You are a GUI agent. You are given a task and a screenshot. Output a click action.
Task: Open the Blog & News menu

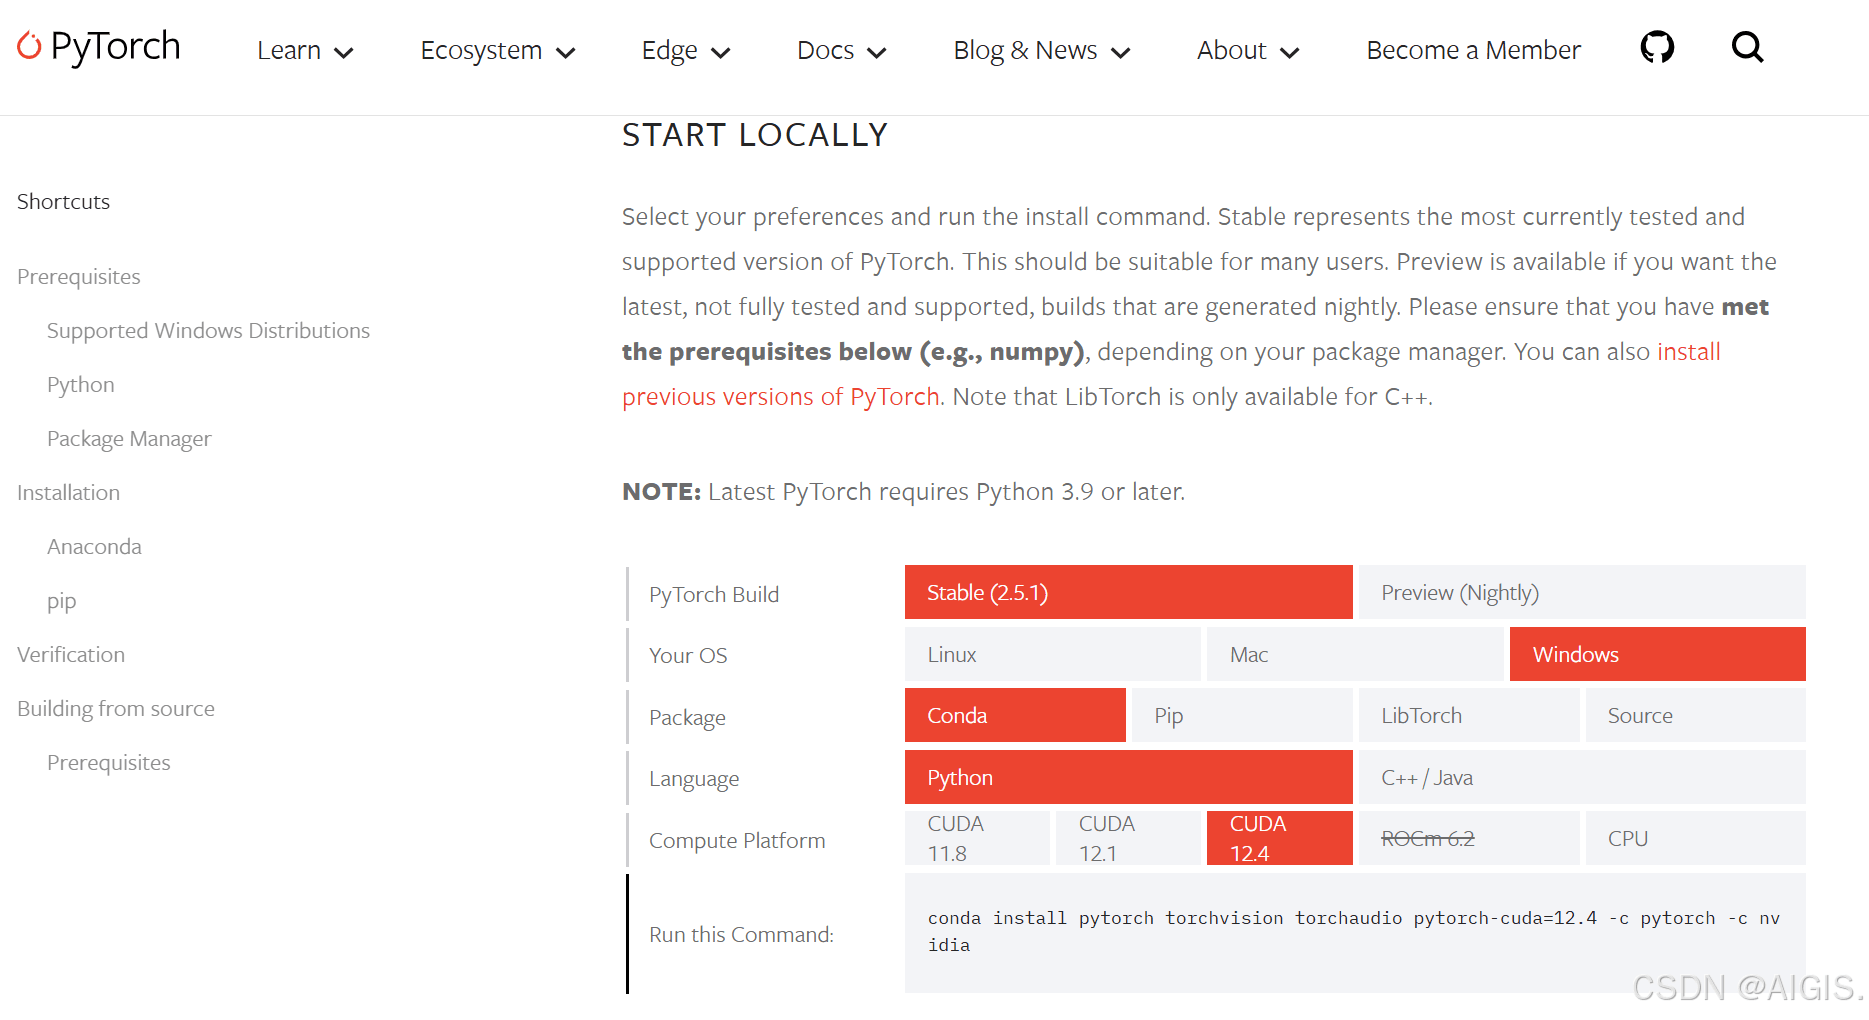tap(1041, 51)
